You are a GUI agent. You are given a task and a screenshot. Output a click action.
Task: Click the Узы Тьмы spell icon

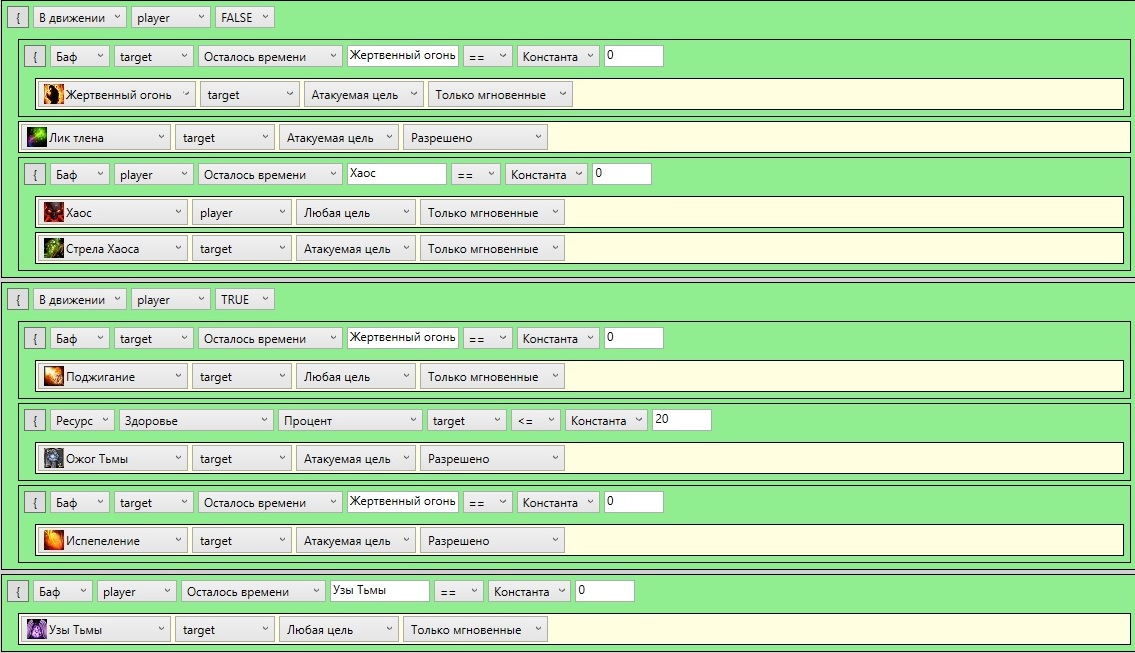click(38, 630)
